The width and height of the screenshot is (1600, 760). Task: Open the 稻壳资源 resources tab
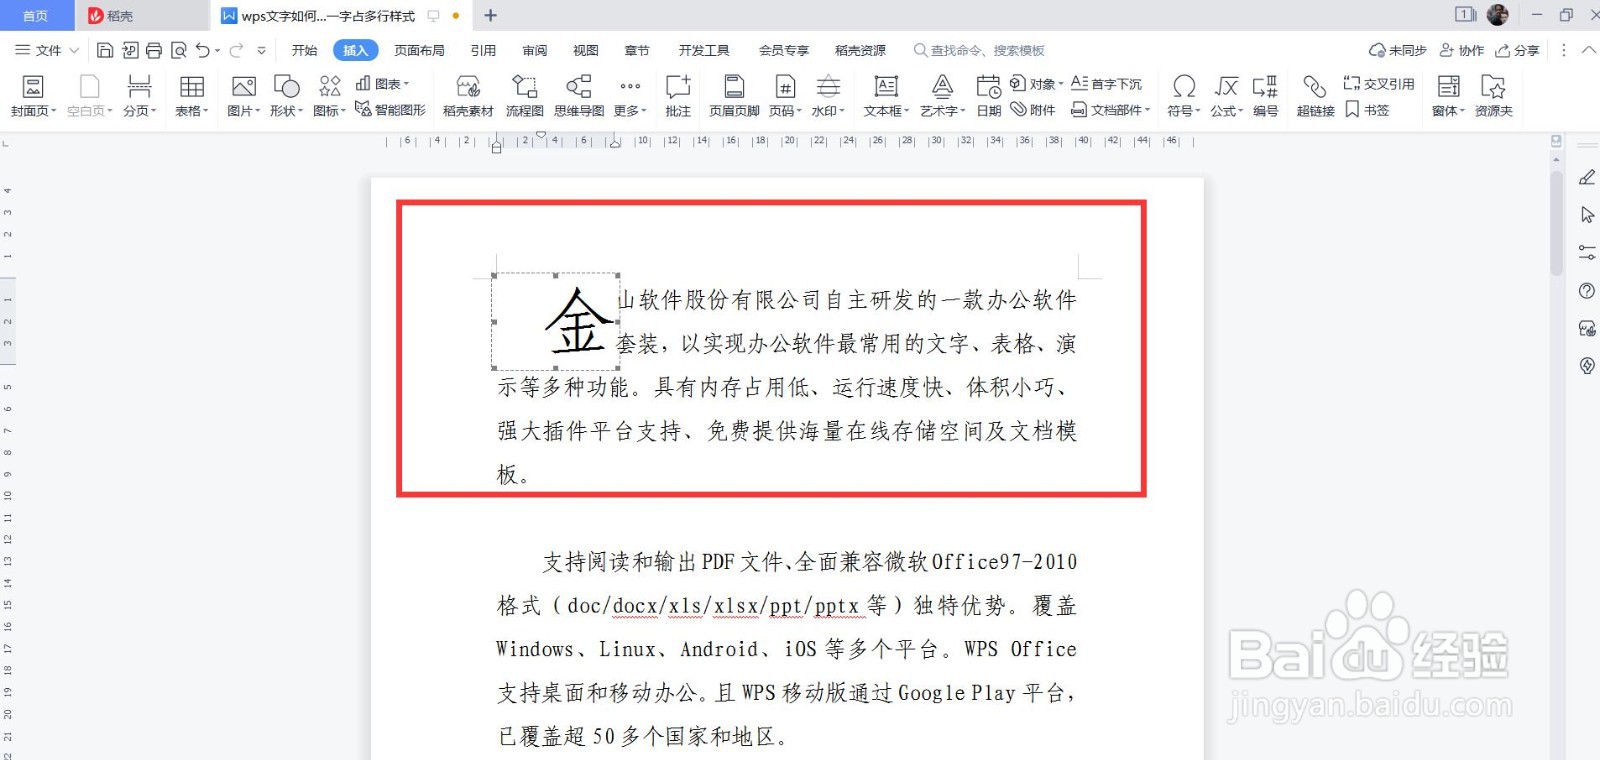point(860,50)
